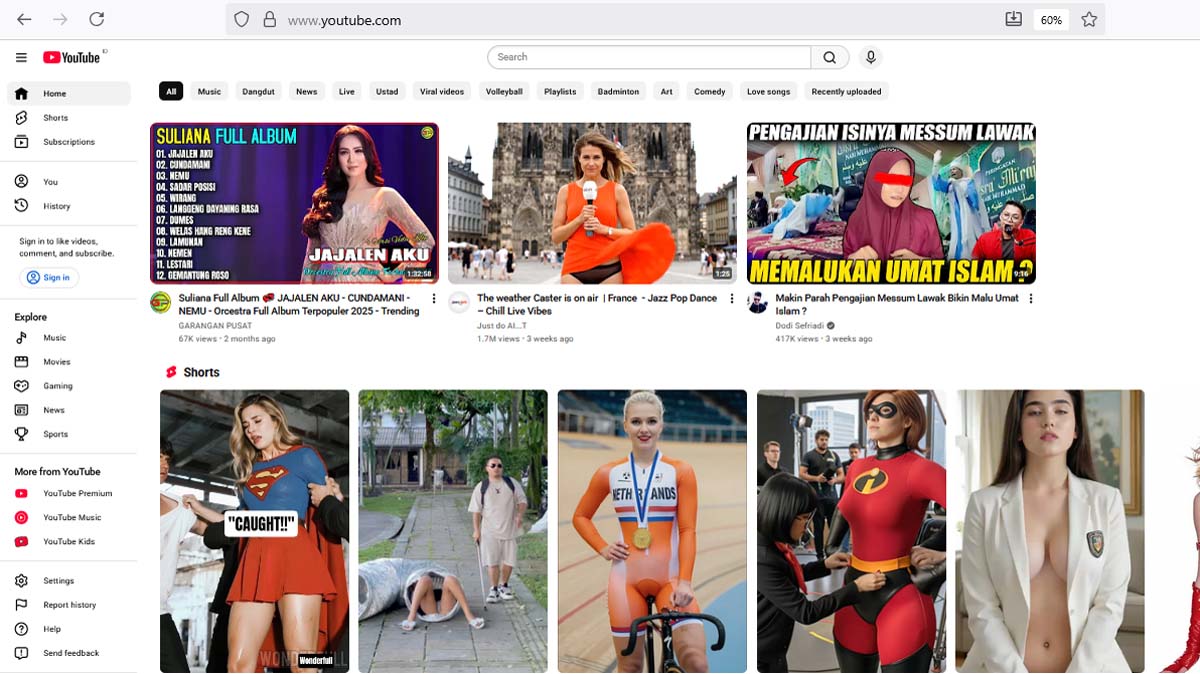1200x674 pixels.
Task: Select the Playlists filter chip
Action: [x=560, y=91]
